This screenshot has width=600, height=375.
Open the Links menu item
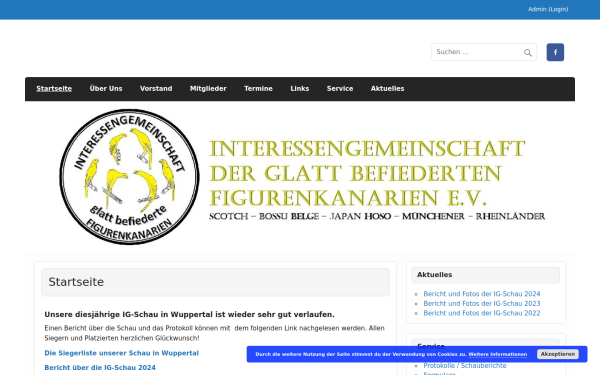click(x=300, y=89)
